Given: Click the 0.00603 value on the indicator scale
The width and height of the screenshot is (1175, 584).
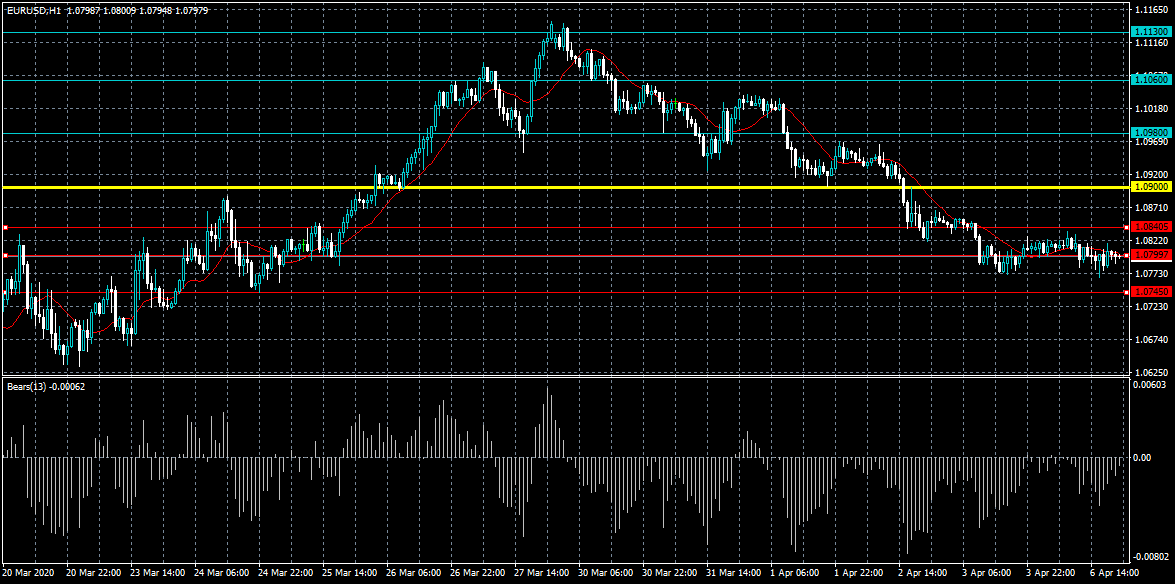Looking at the screenshot, I should coord(1151,385).
